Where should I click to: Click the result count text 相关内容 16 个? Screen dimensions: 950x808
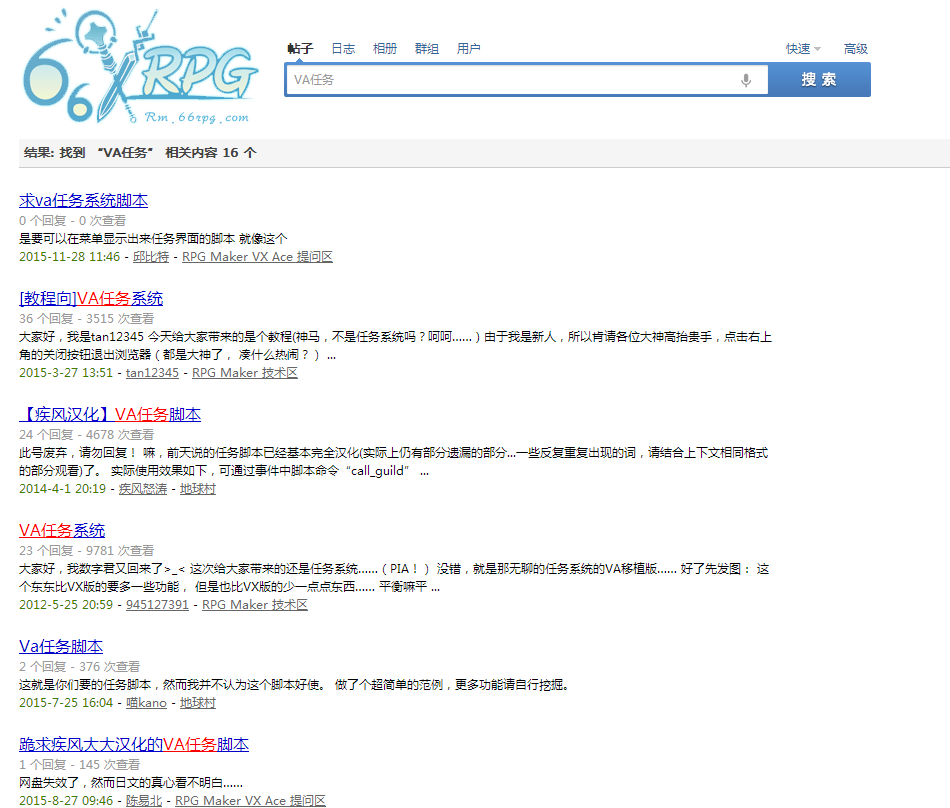click(211, 153)
